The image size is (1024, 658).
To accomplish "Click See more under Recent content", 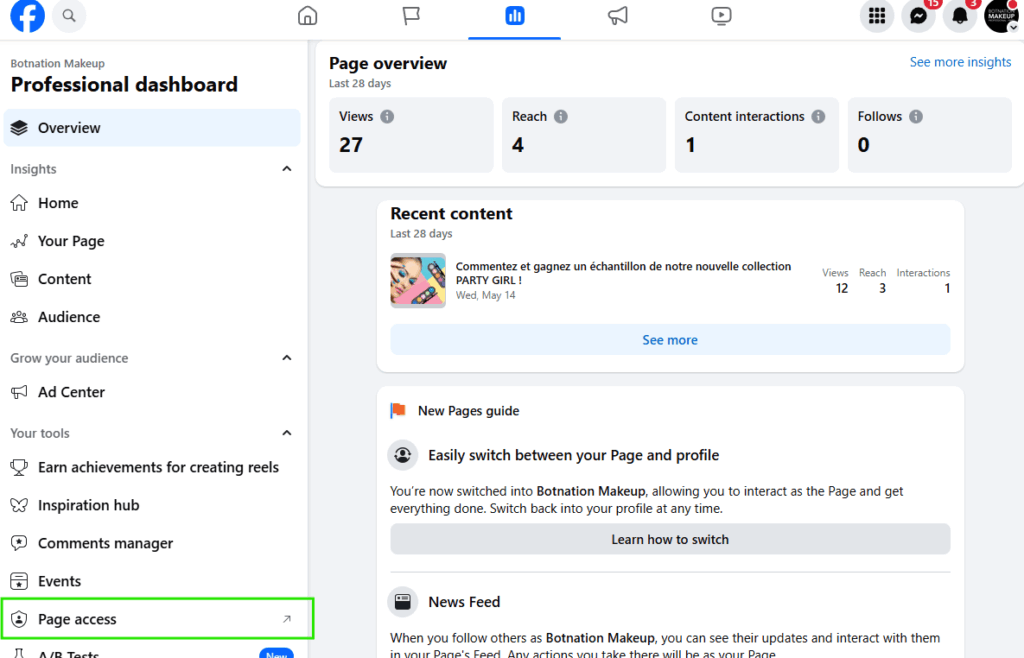I will click(670, 340).
